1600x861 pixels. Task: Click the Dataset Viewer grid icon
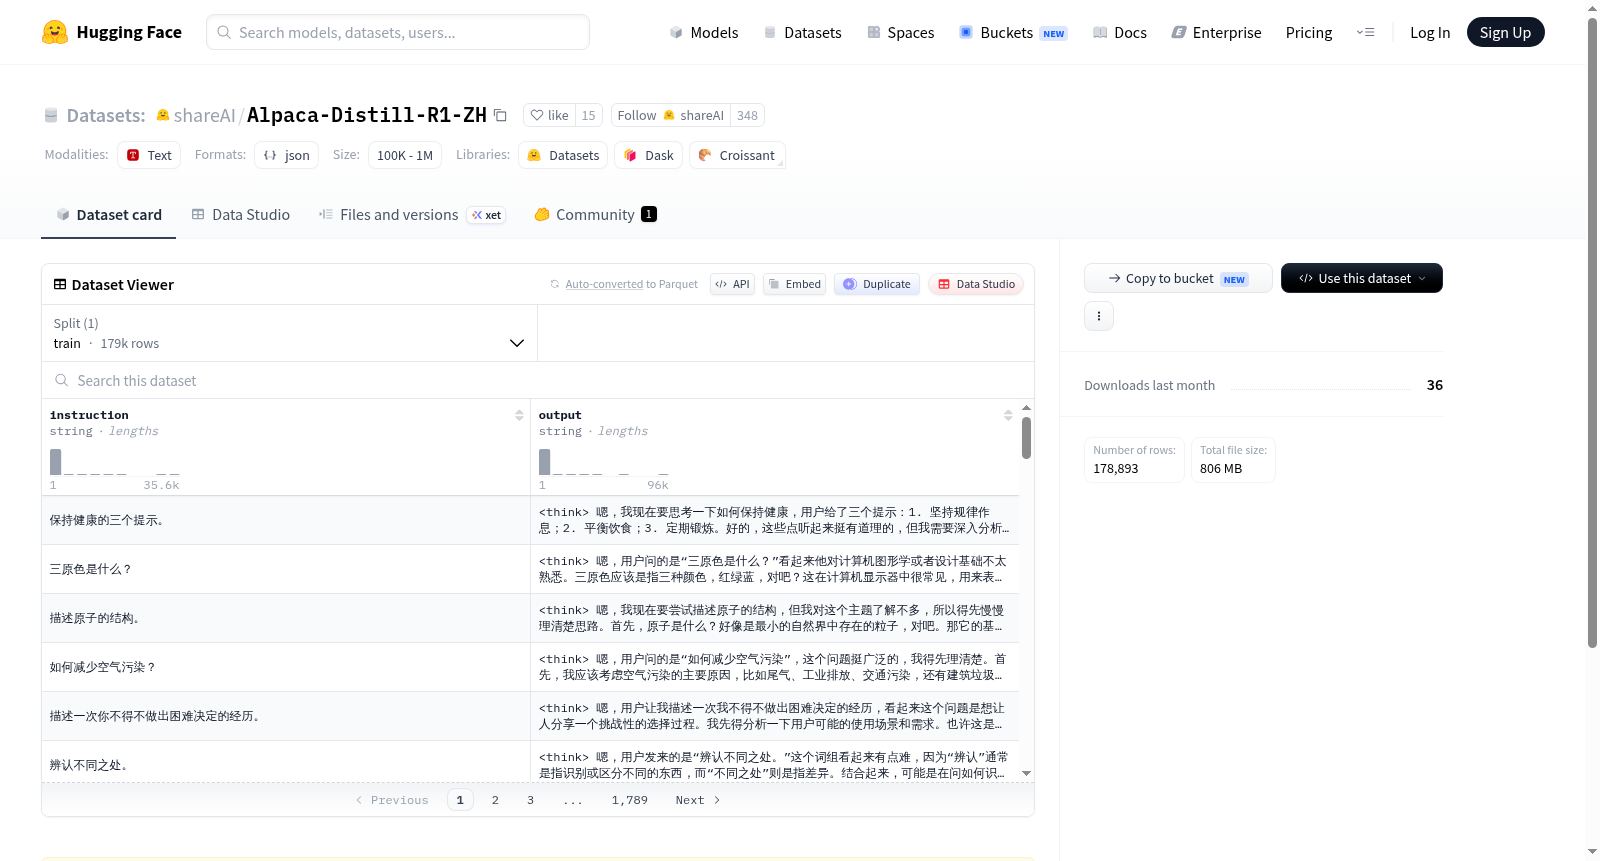point(60,284)
